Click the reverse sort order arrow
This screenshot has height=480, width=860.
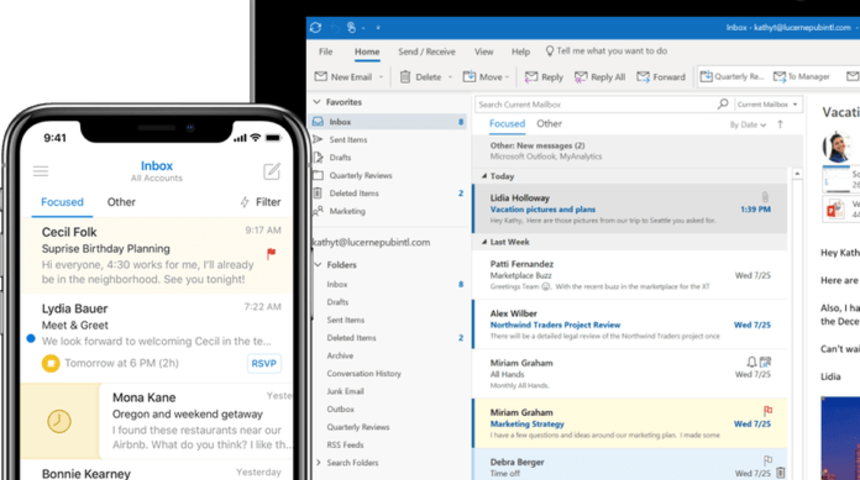(x=780, y=125)
